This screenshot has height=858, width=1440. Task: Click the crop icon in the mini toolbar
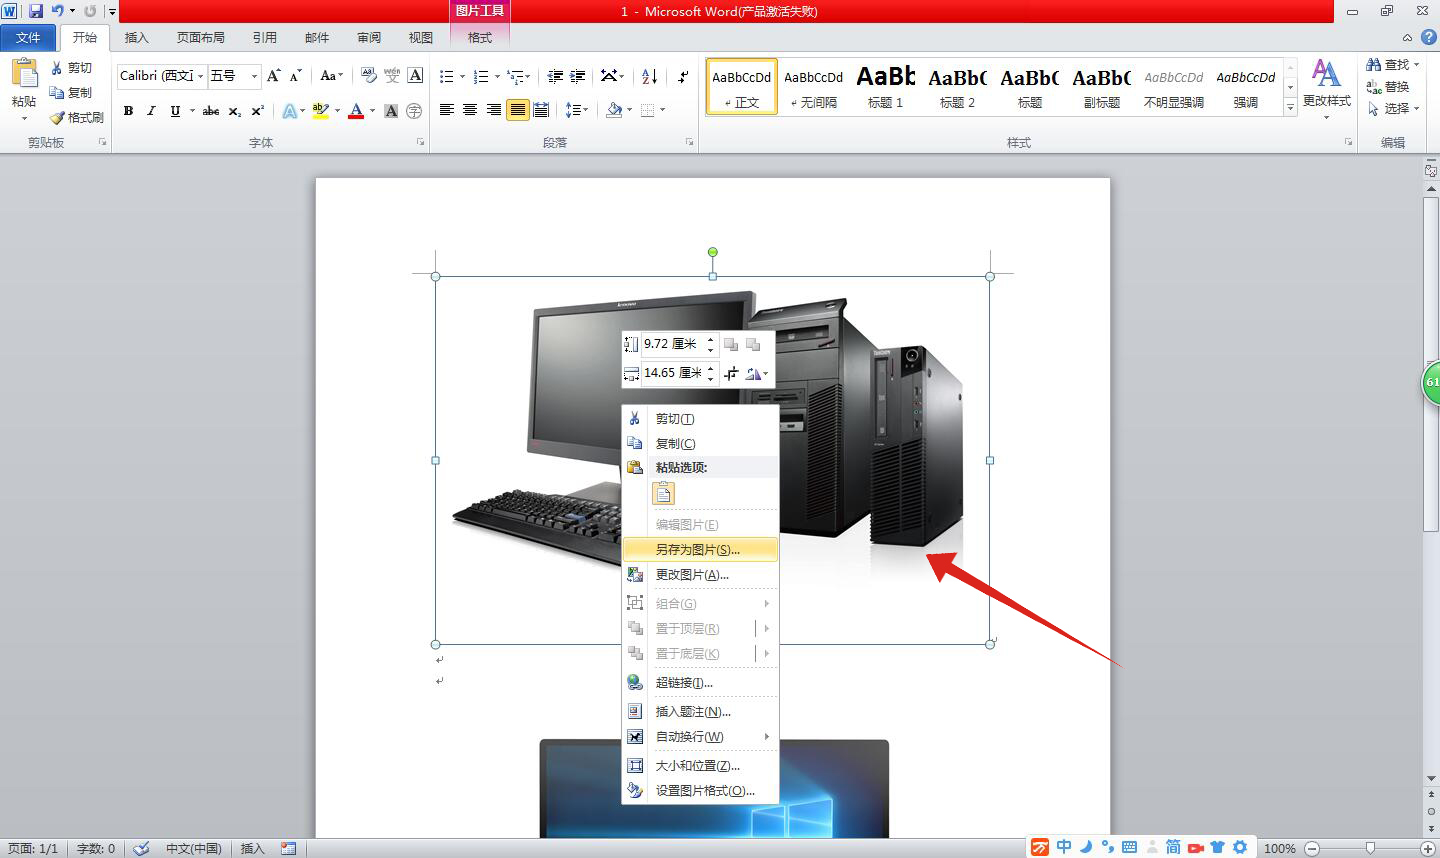(731, 373)
